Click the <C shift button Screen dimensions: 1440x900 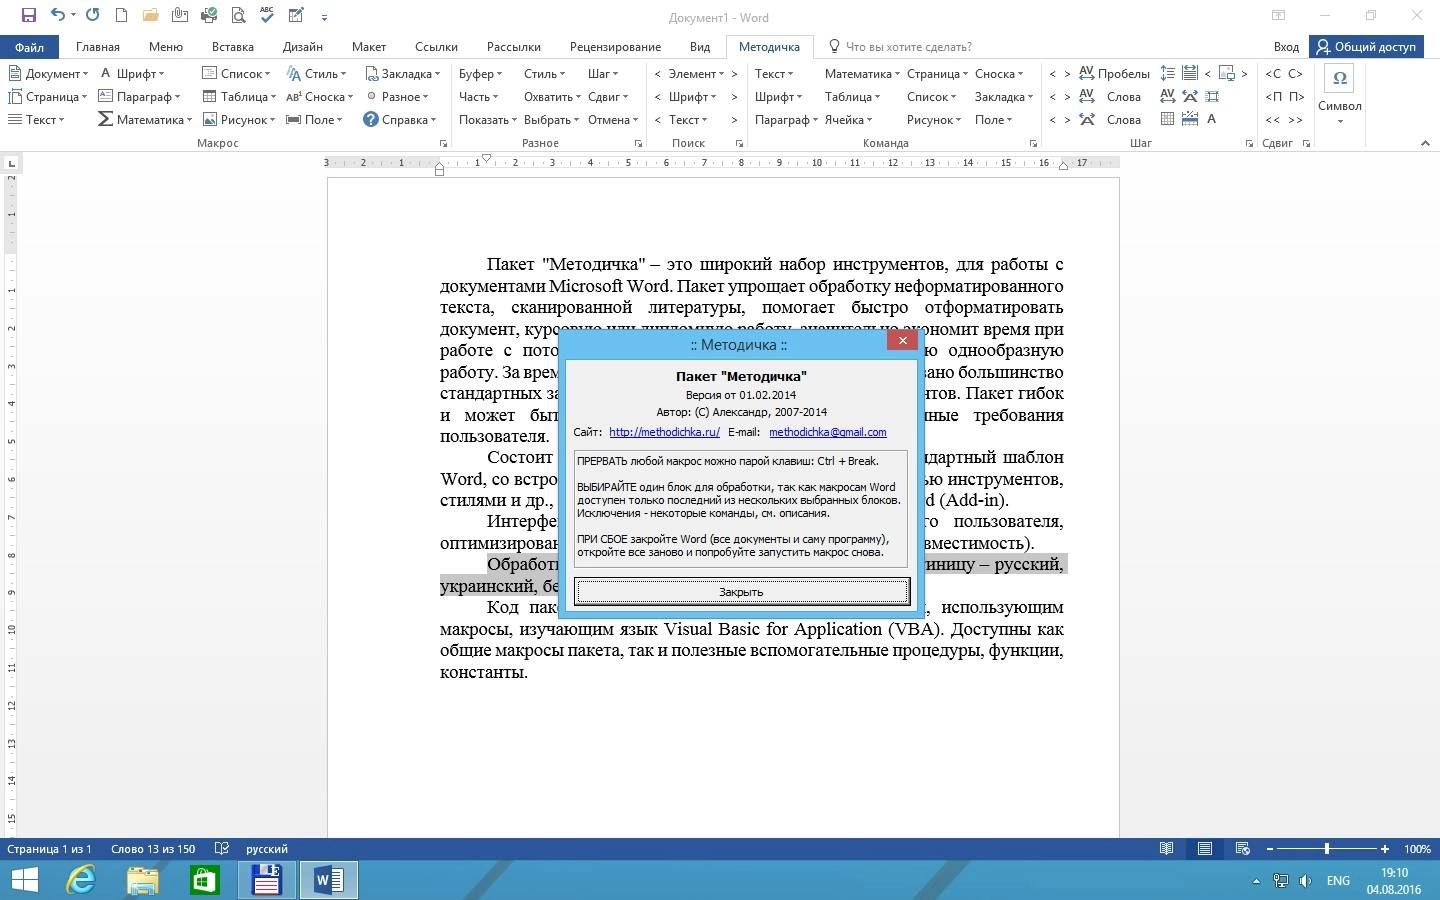point(1273,73)
